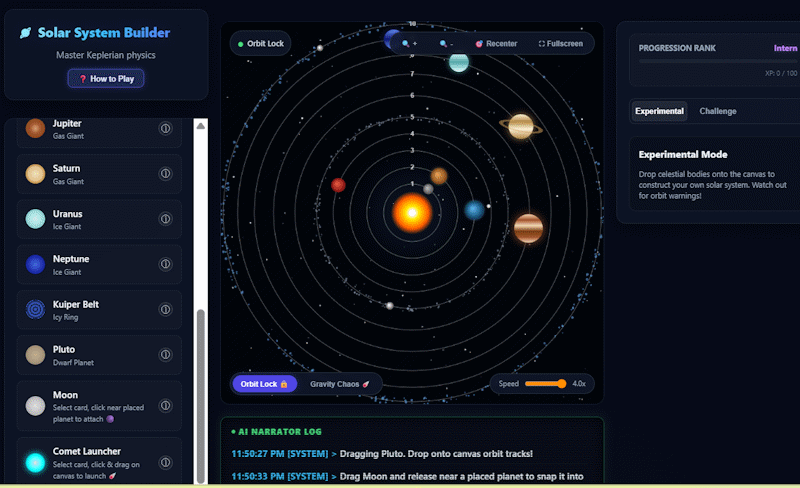Click the sidebar scrollbar thumb

[x=201, y=396]
